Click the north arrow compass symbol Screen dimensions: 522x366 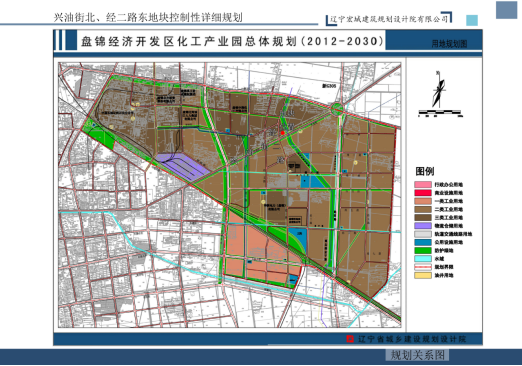tap(438, 89)
